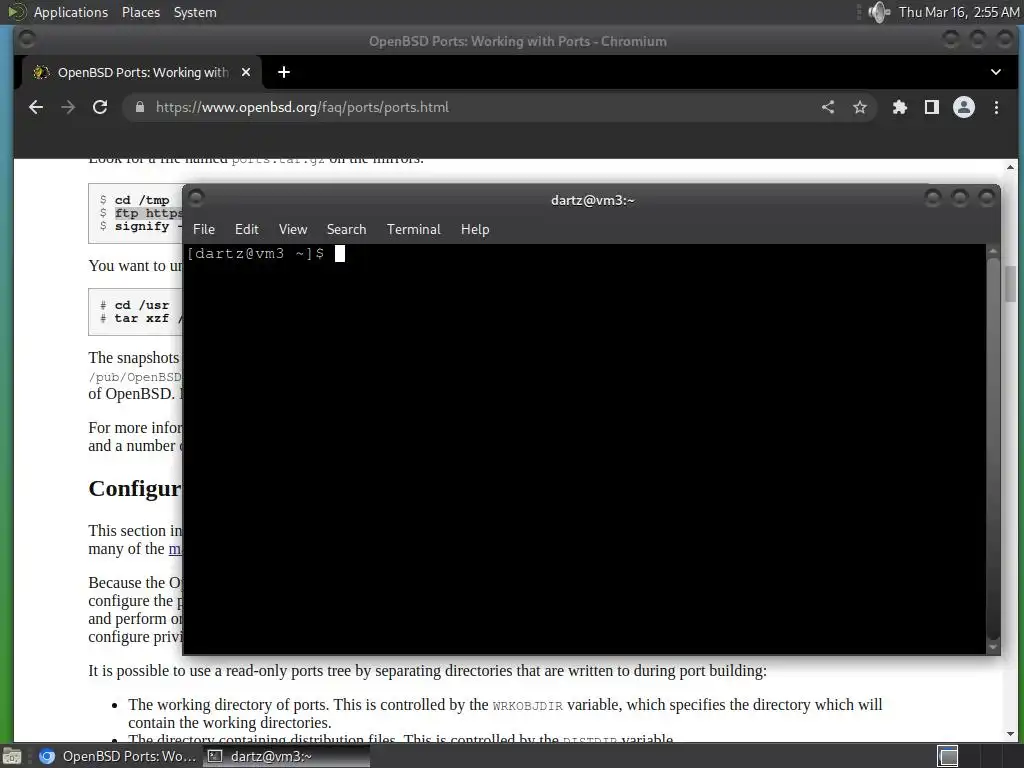Click terminal title dartz@vm3:~
This screenshot has height=768, width=1024.
(592, 200)
